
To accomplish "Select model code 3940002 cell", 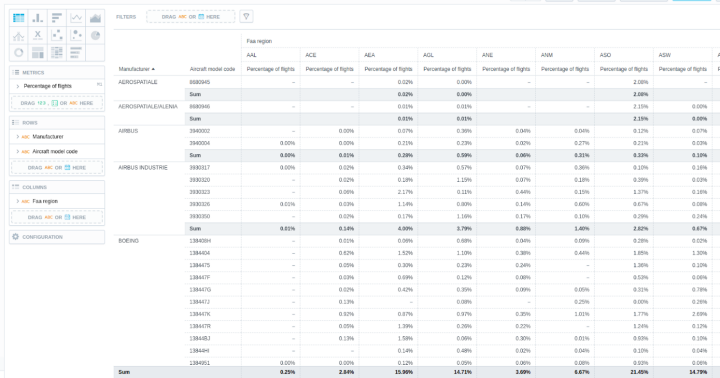I will [200, 131].
